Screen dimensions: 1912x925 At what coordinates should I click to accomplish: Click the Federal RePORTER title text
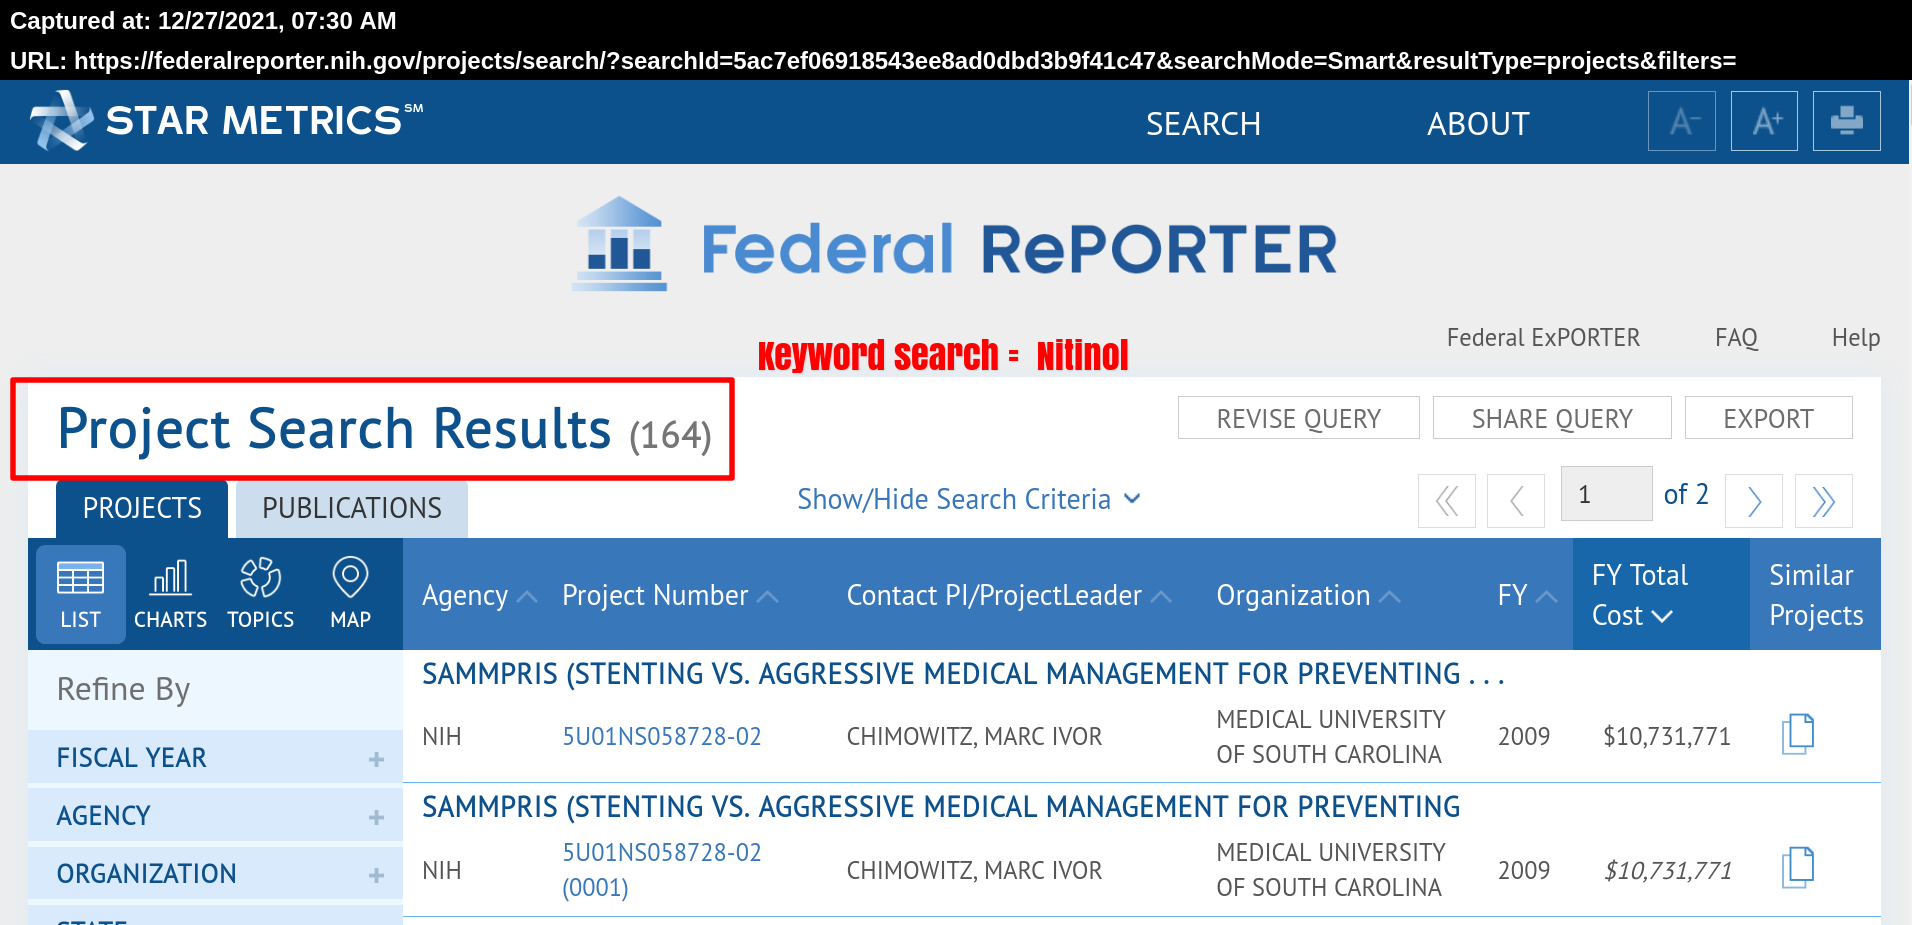coord(1019,249)
